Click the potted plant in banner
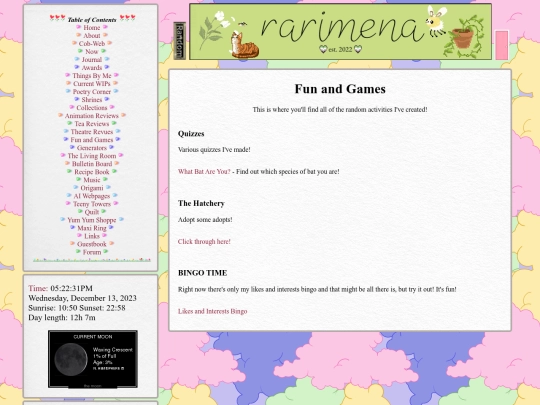 click(x=463, y=37)
